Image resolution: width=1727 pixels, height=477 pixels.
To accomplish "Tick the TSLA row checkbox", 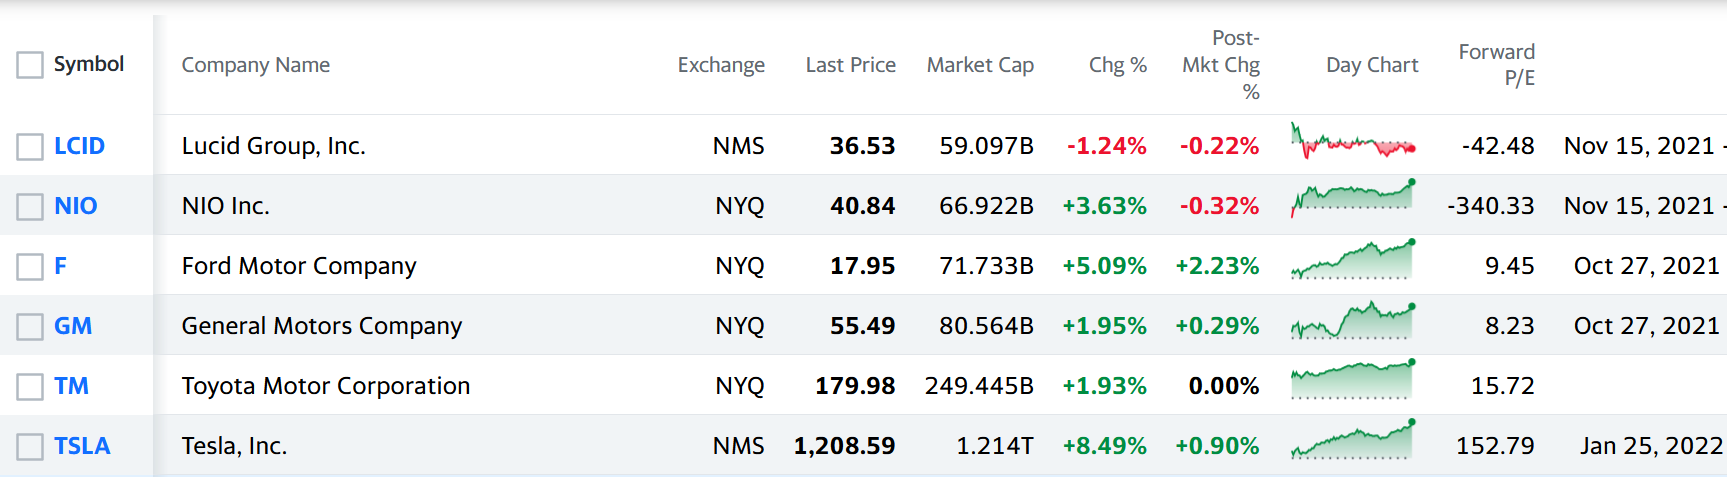I will (30, 447).
